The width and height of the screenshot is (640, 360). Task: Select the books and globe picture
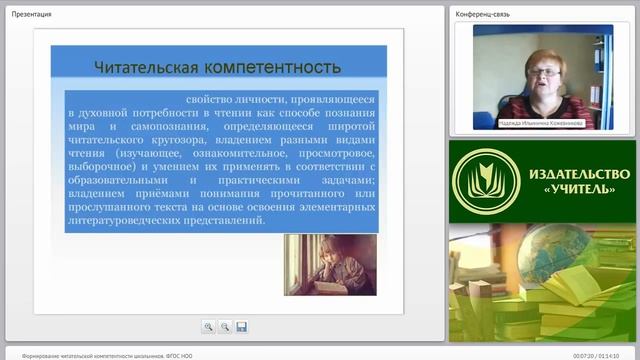(542, 282)
